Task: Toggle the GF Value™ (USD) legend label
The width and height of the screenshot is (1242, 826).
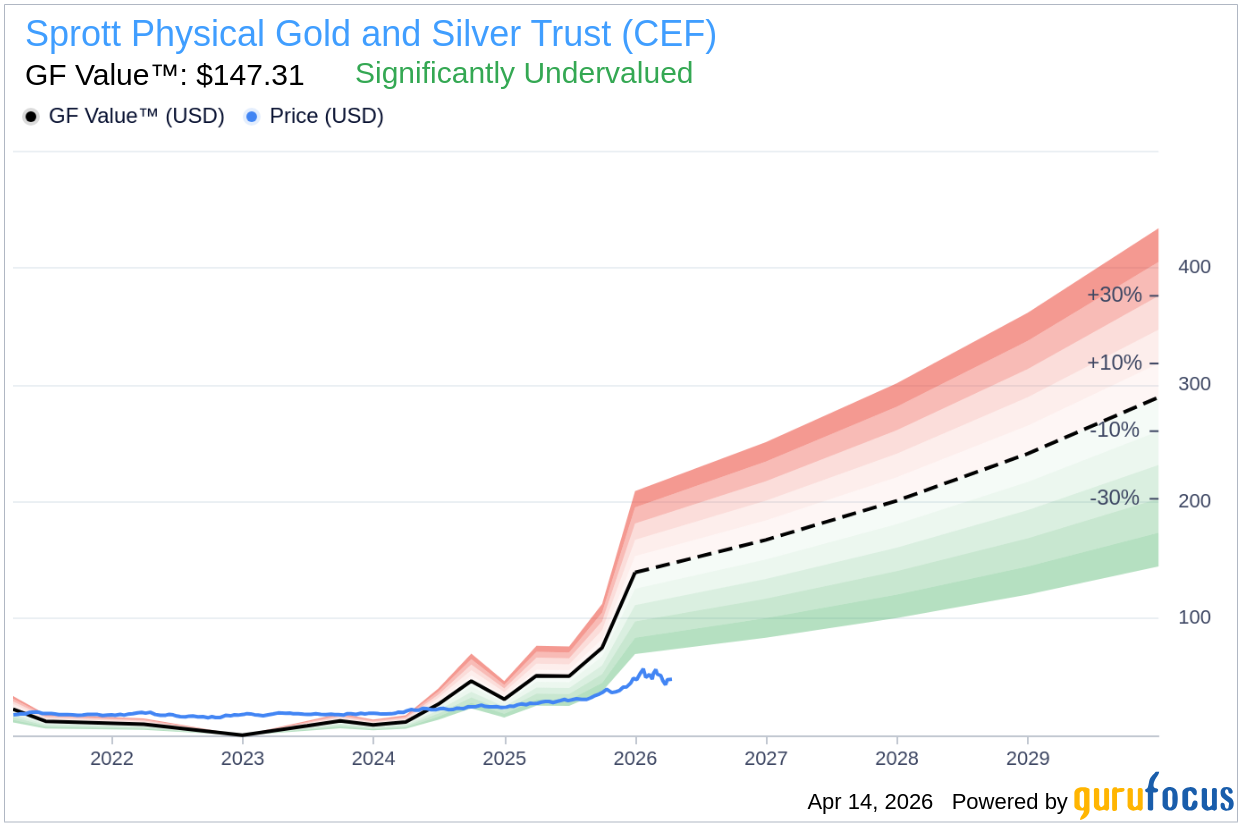Action: click(136, 116)
